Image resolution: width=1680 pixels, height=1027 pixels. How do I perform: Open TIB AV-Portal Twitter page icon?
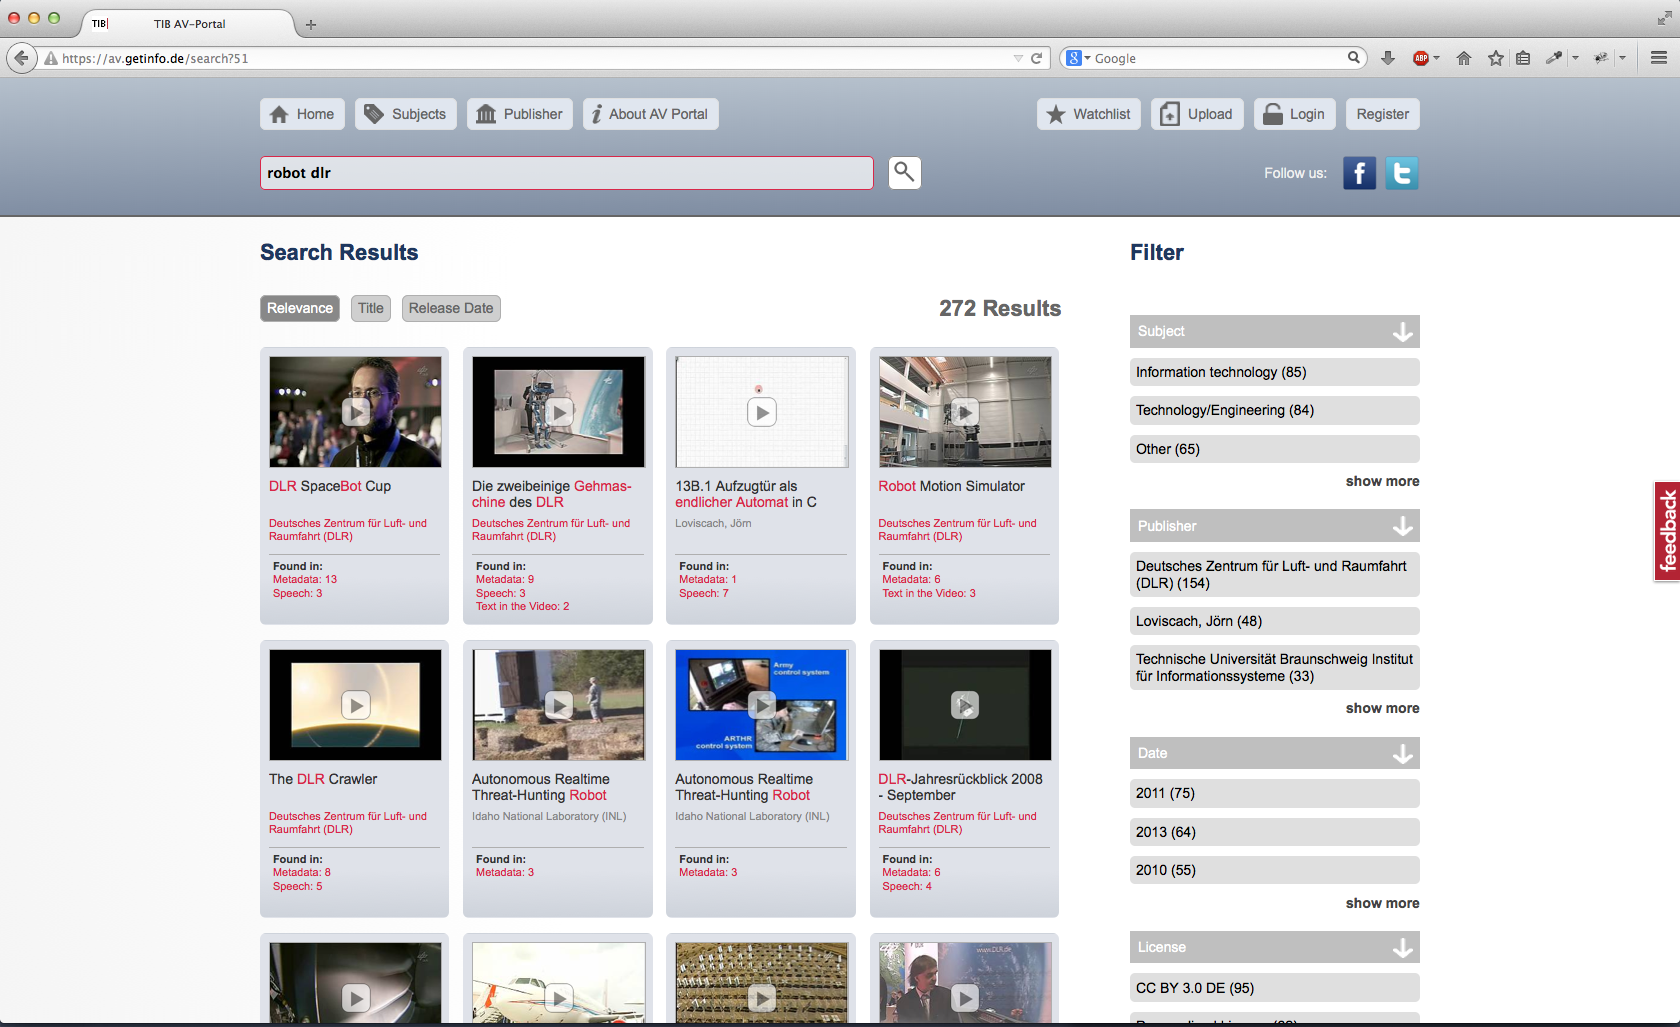click(x=1402, y=173)
